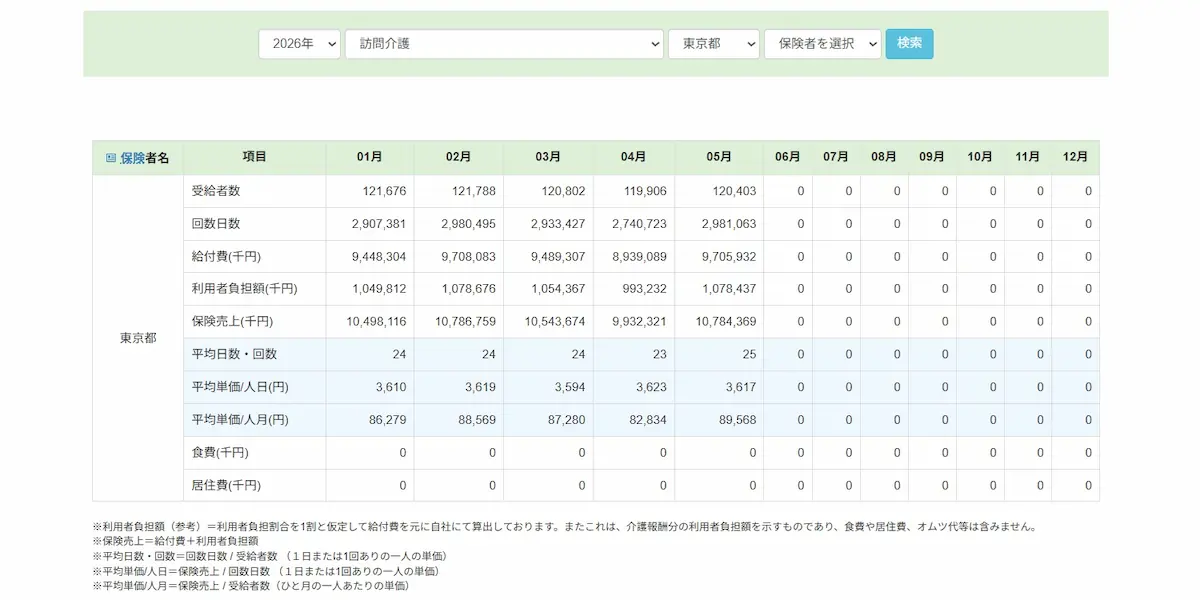Click the value 10,498,116 in 保険売上

pos(376,322)
